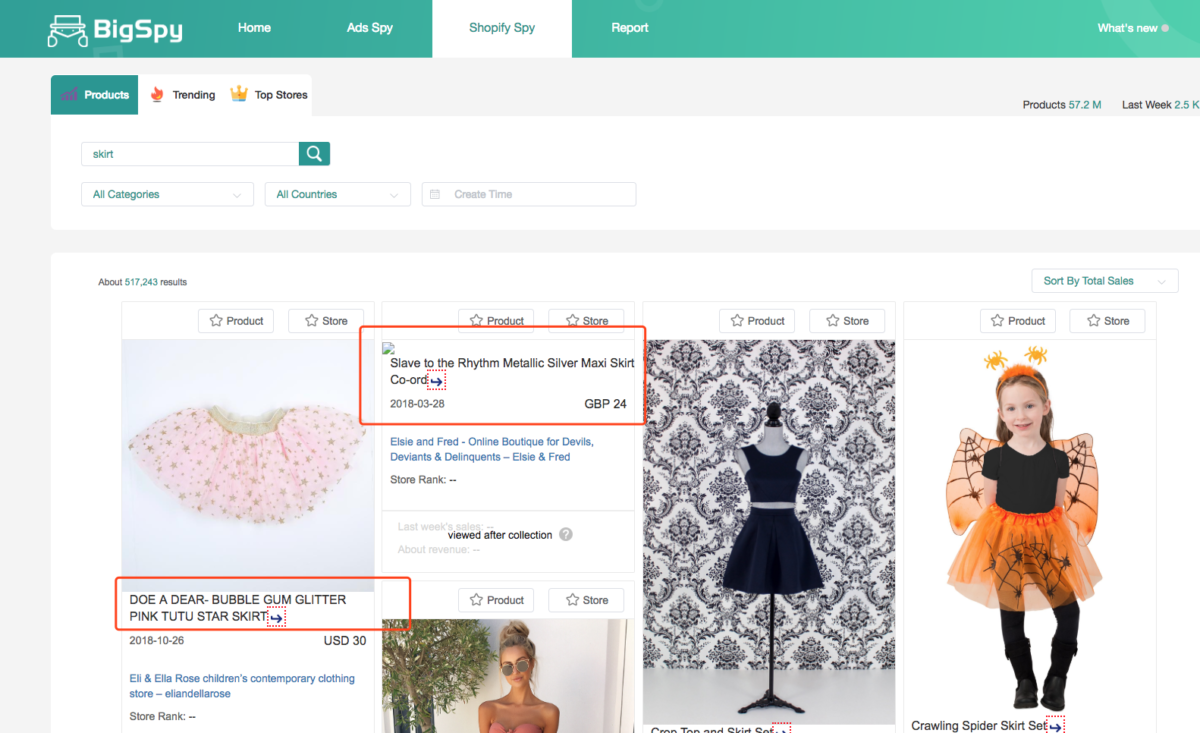Viewport: 1200px width, 733px height.
Task: Open the Ads Spy section
Action: tap(370, 28)
